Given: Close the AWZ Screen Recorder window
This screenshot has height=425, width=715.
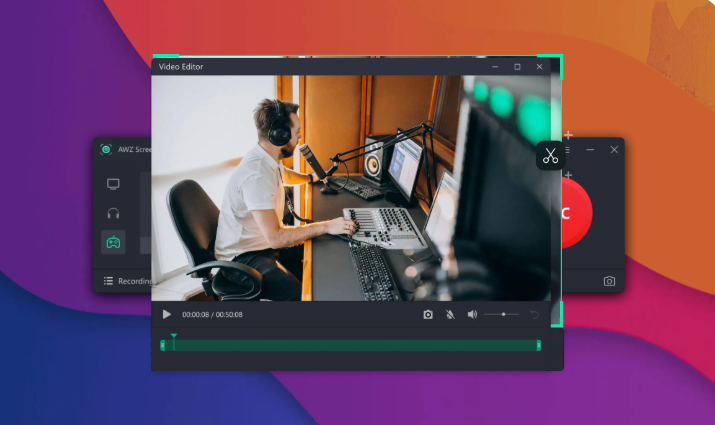Looking at the screenshot, I should [x=614, y=150].
